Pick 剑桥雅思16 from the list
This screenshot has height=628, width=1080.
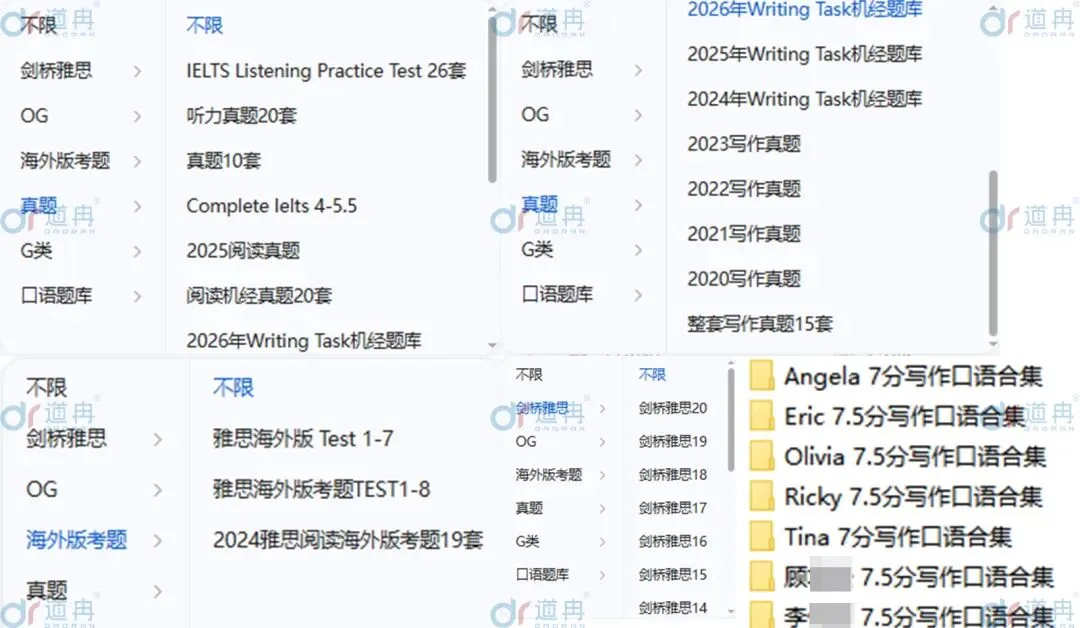[x=672, y=541]
